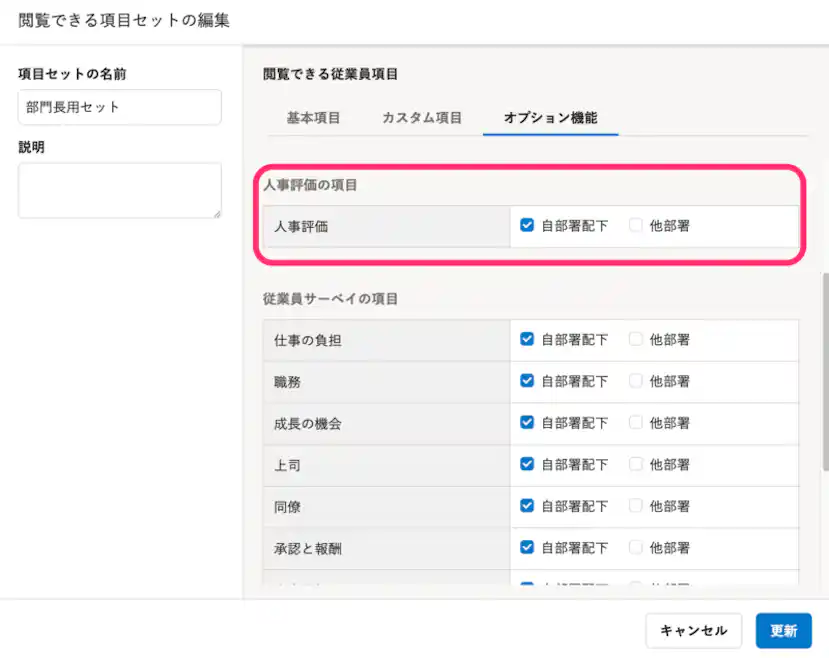The image size is (829, 658).
Task: Click the 説明 description text area
Action: coord(119,190)
